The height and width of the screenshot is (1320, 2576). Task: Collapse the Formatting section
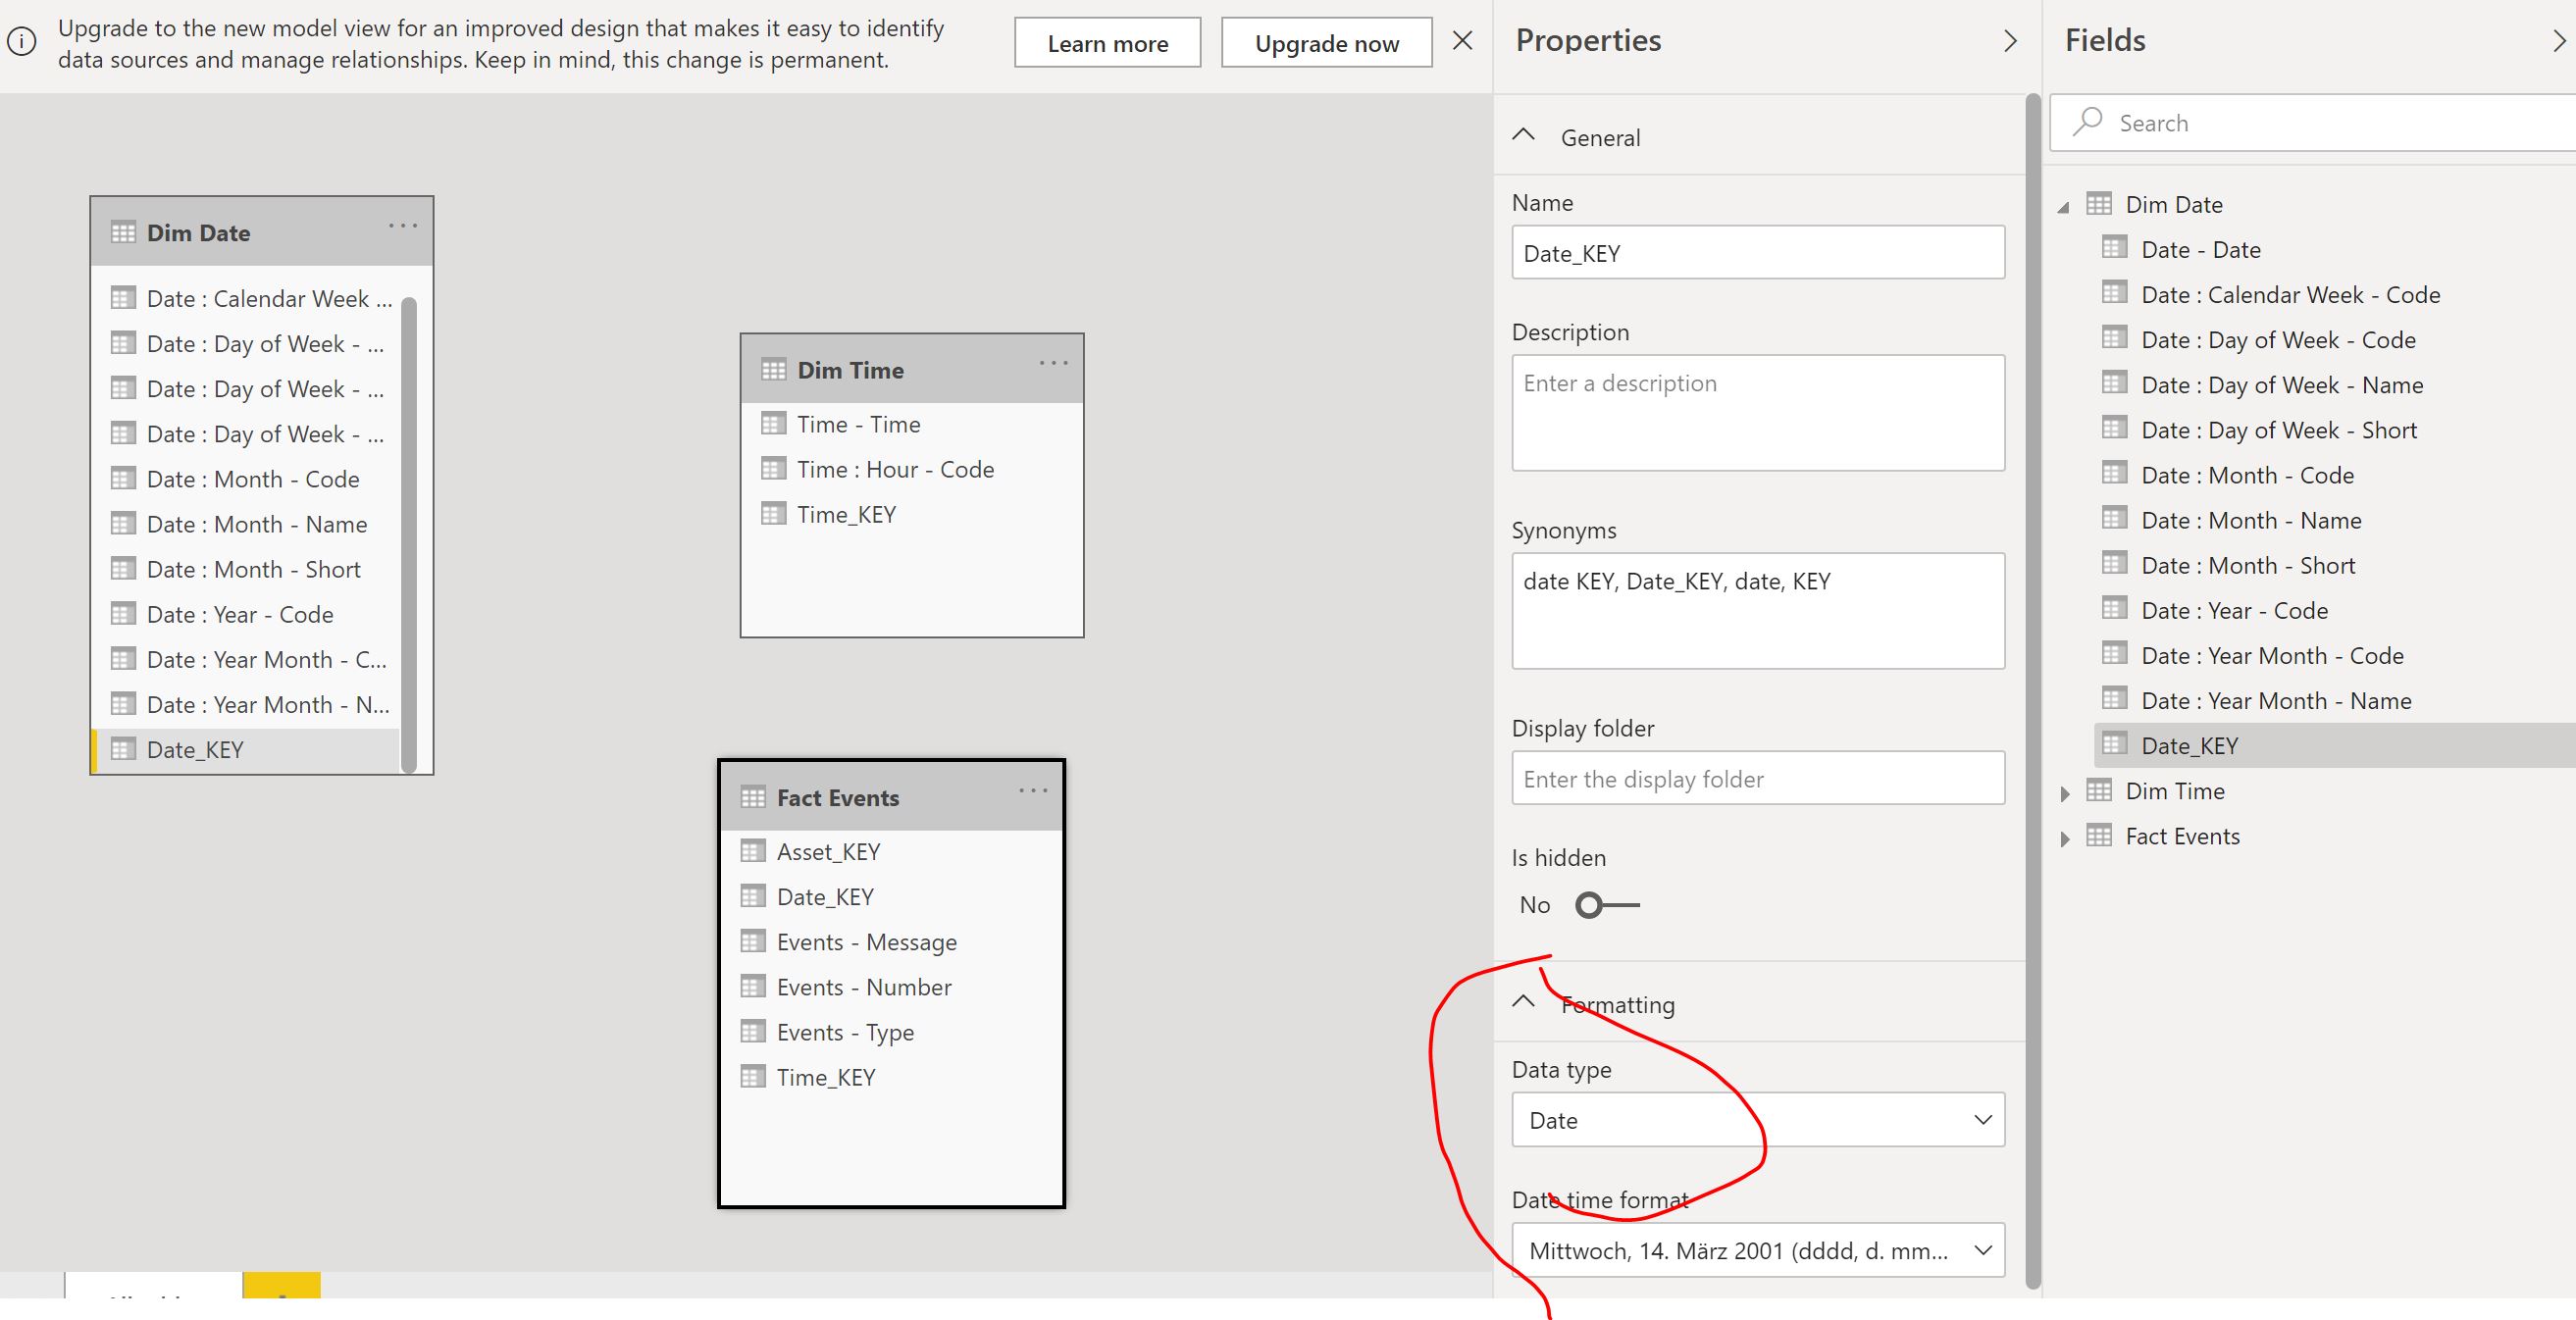(1523, 1002)
